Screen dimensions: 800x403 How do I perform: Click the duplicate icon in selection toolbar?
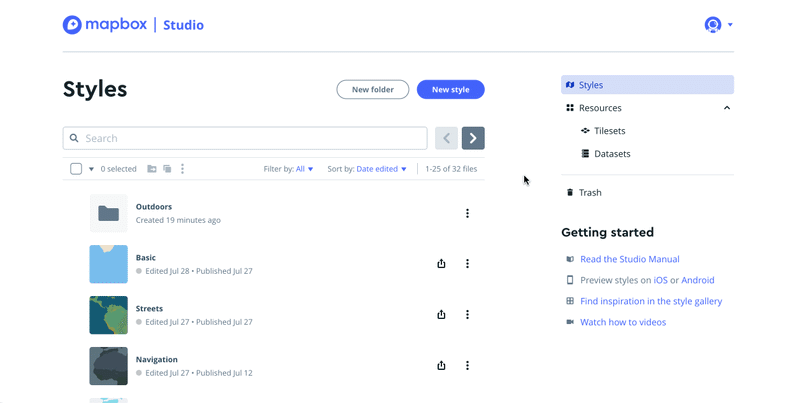click(167, 169)
